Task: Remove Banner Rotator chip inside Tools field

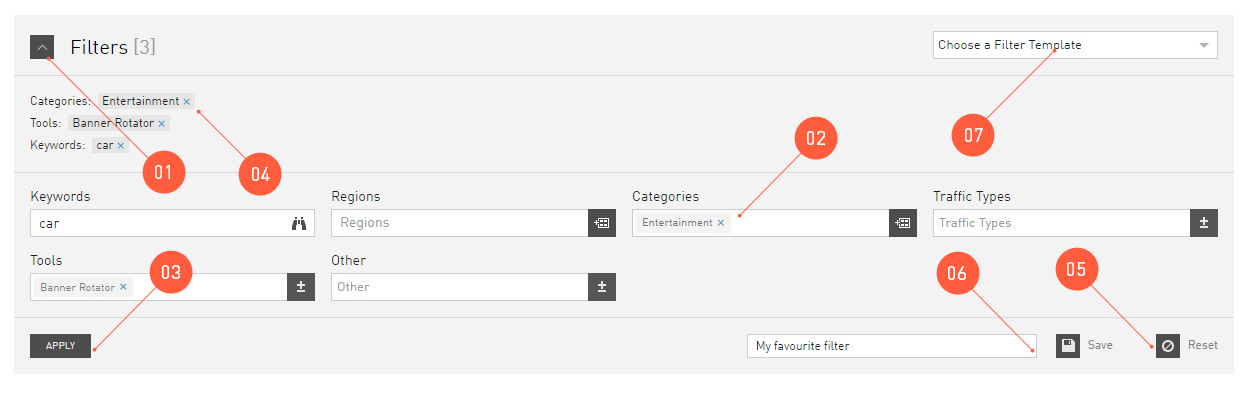Action: pyautogui.click(x=123, y=287)
